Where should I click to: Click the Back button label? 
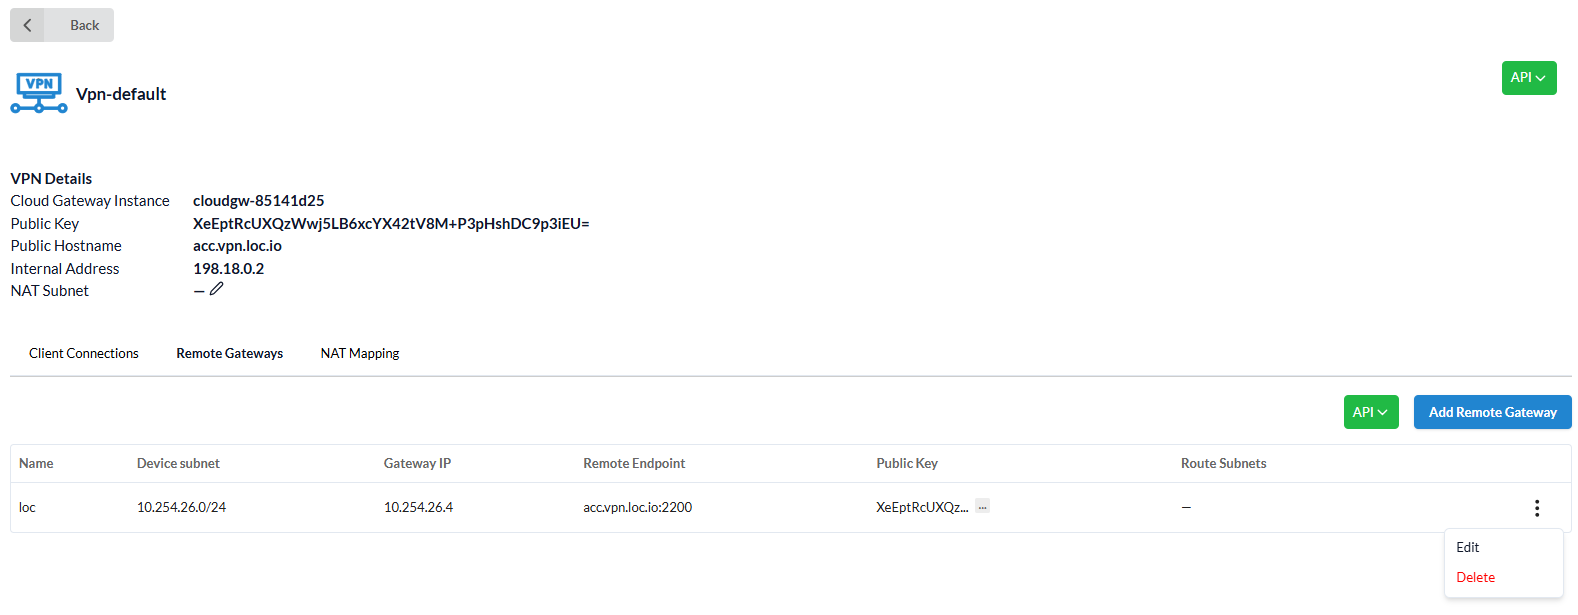coord(84,25)
